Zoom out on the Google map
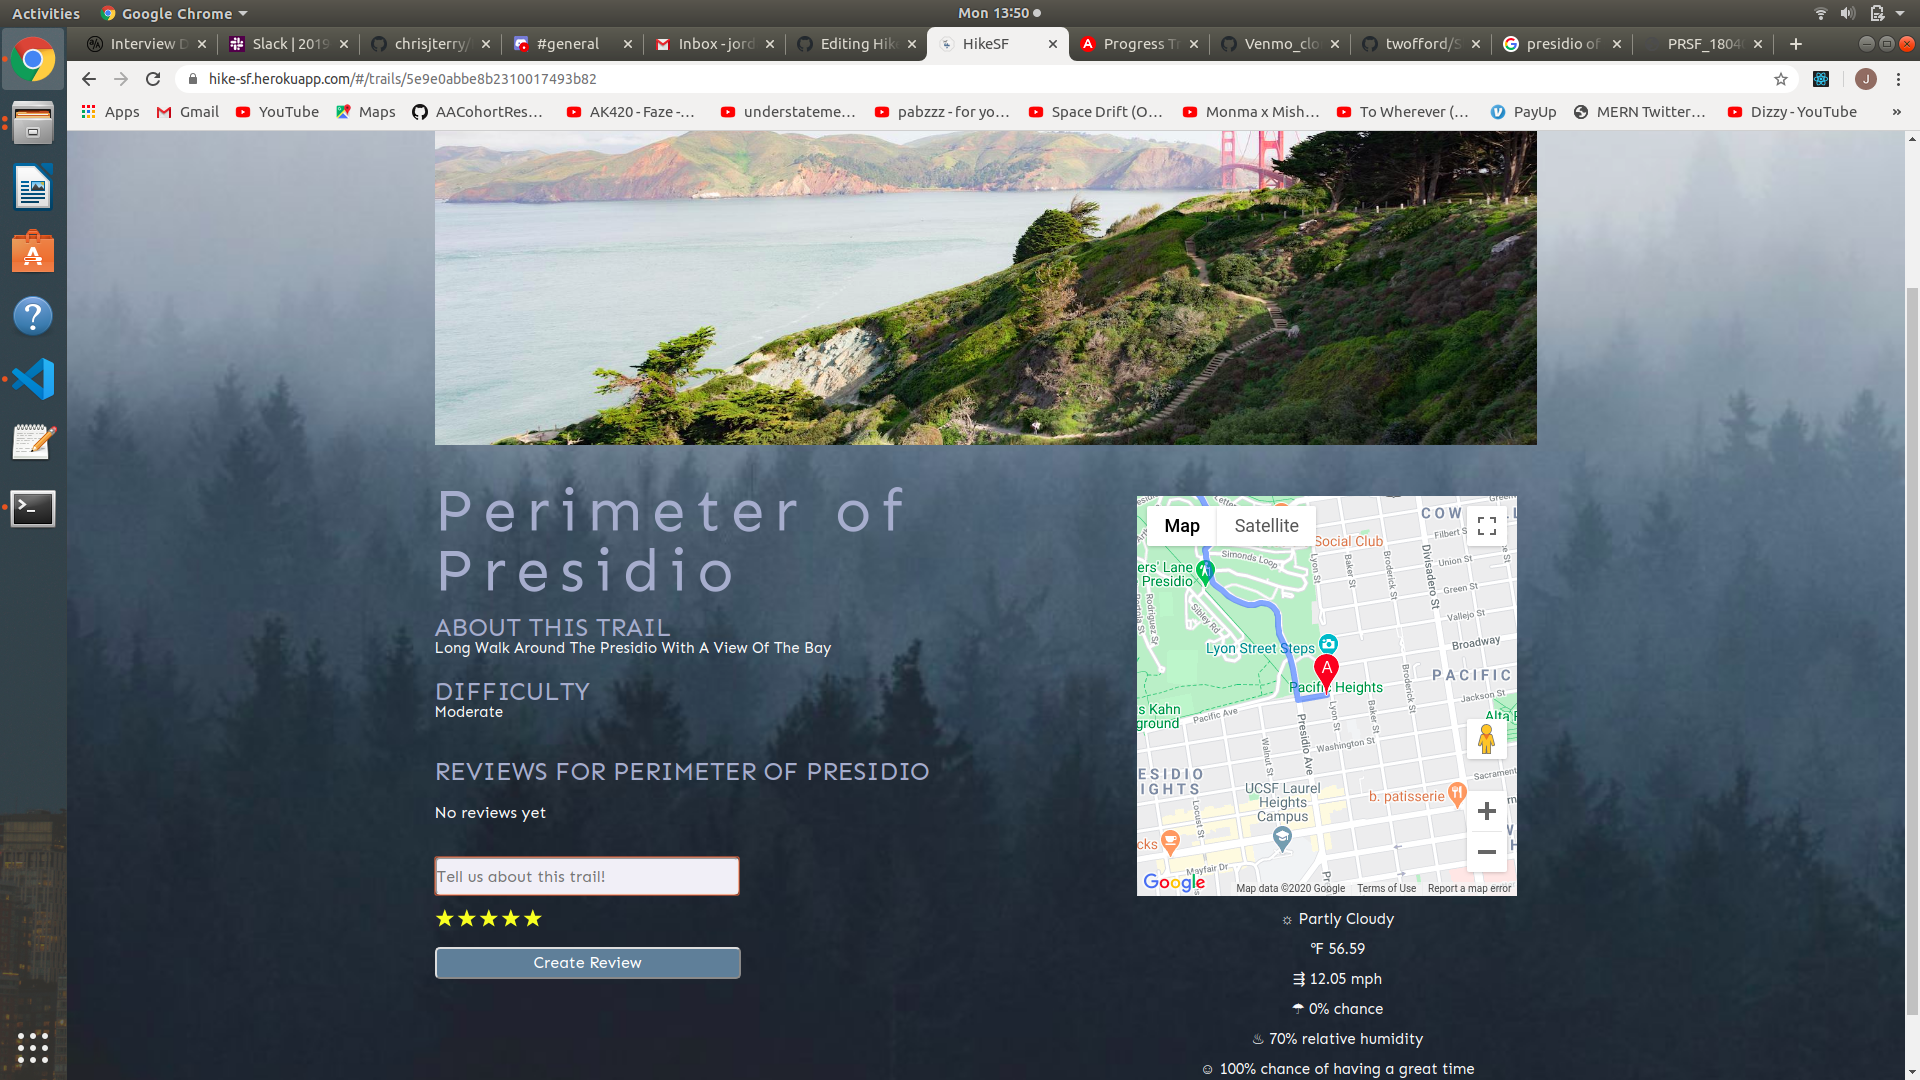Image resolution: width=1920 pixels, height=1080 pixels. (1486, 852)
